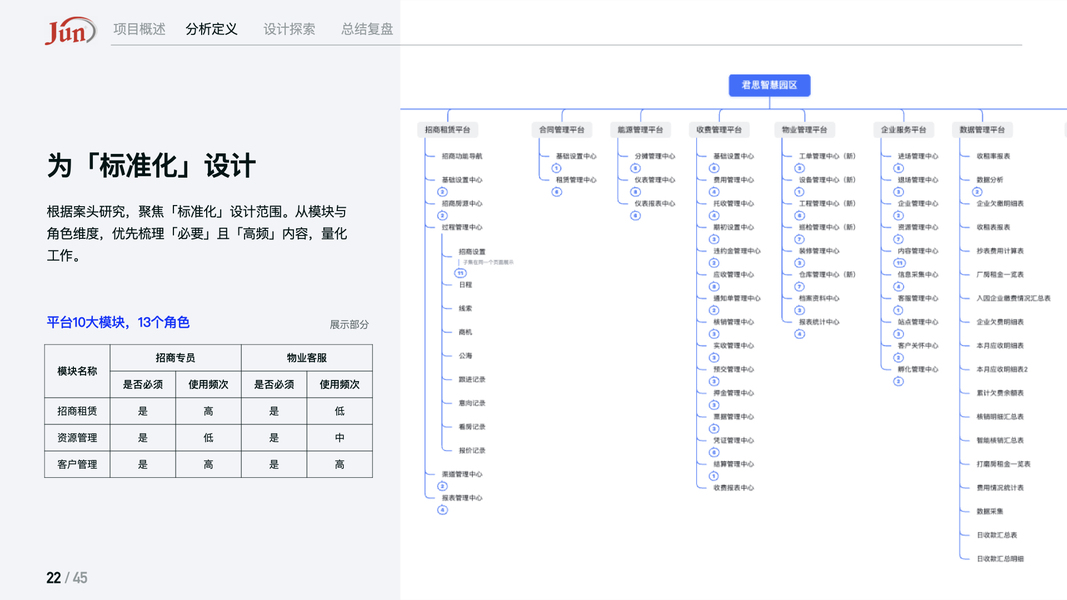The height and width of the screenshot is (600, 1067).
Task: Click the 信息采集中心 node
Action: pyautogui.click(x=918, y=275)
